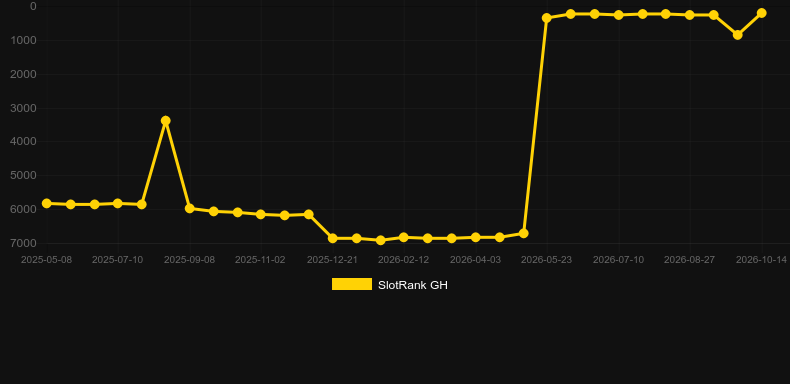Image resolution: width=790 pixels, height=384 pixels.
Task: Click the y-axis label 2000
Action: 23,74
